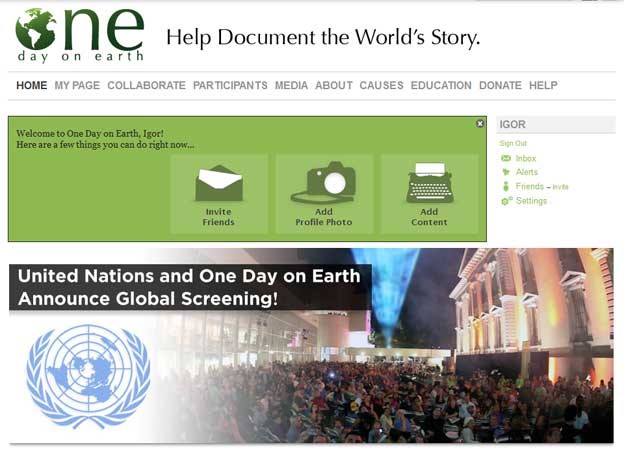Click the 'Help Document the World's Story' tagline
Screen dimensions: 624x449
[323, 38]
